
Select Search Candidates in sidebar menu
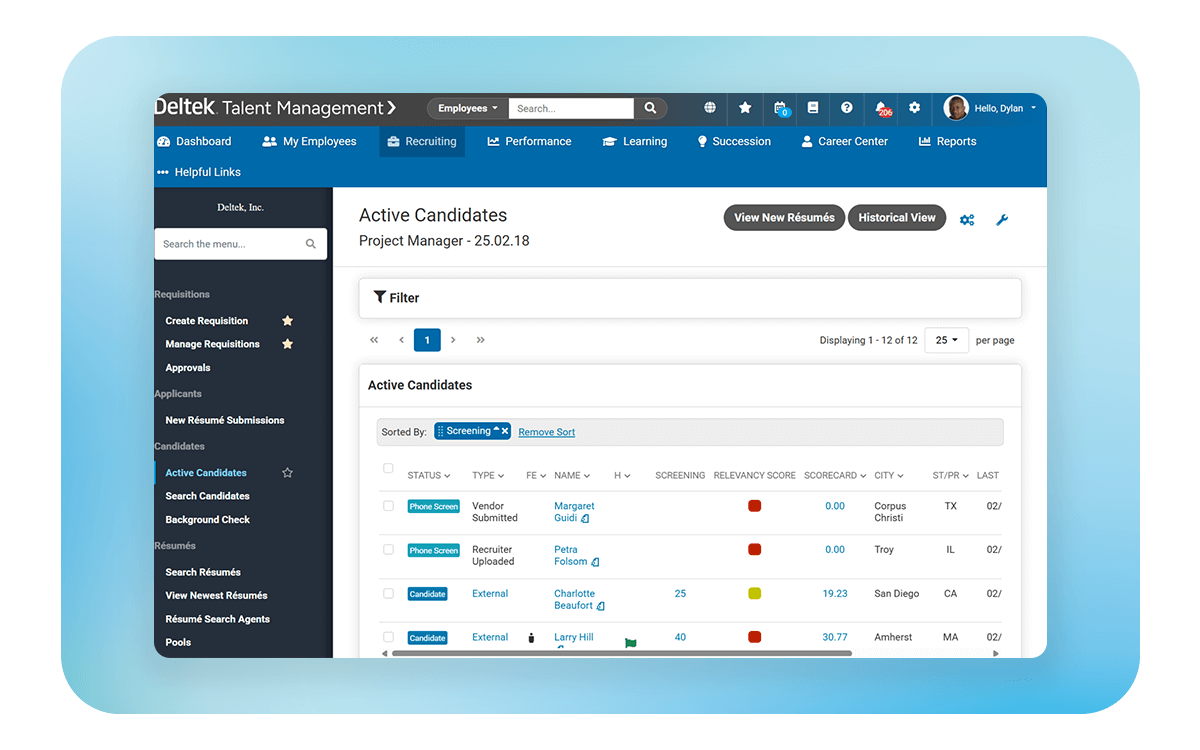click(207, 496)
